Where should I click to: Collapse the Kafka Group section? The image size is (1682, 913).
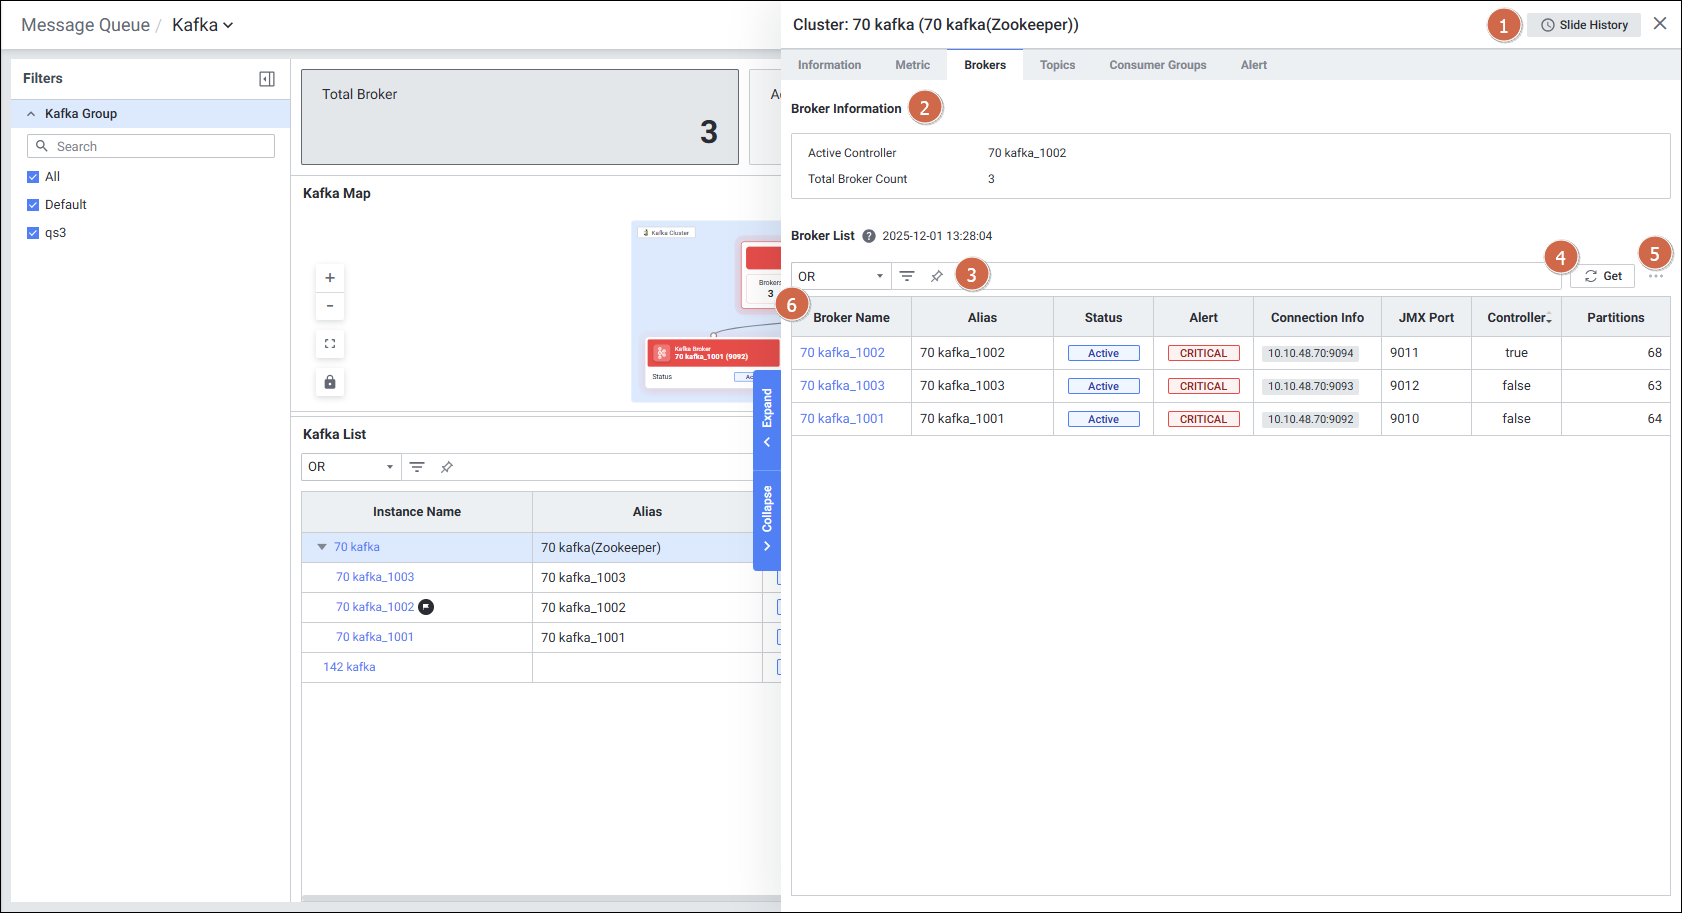pyautogui.click(x=31, y=114)
